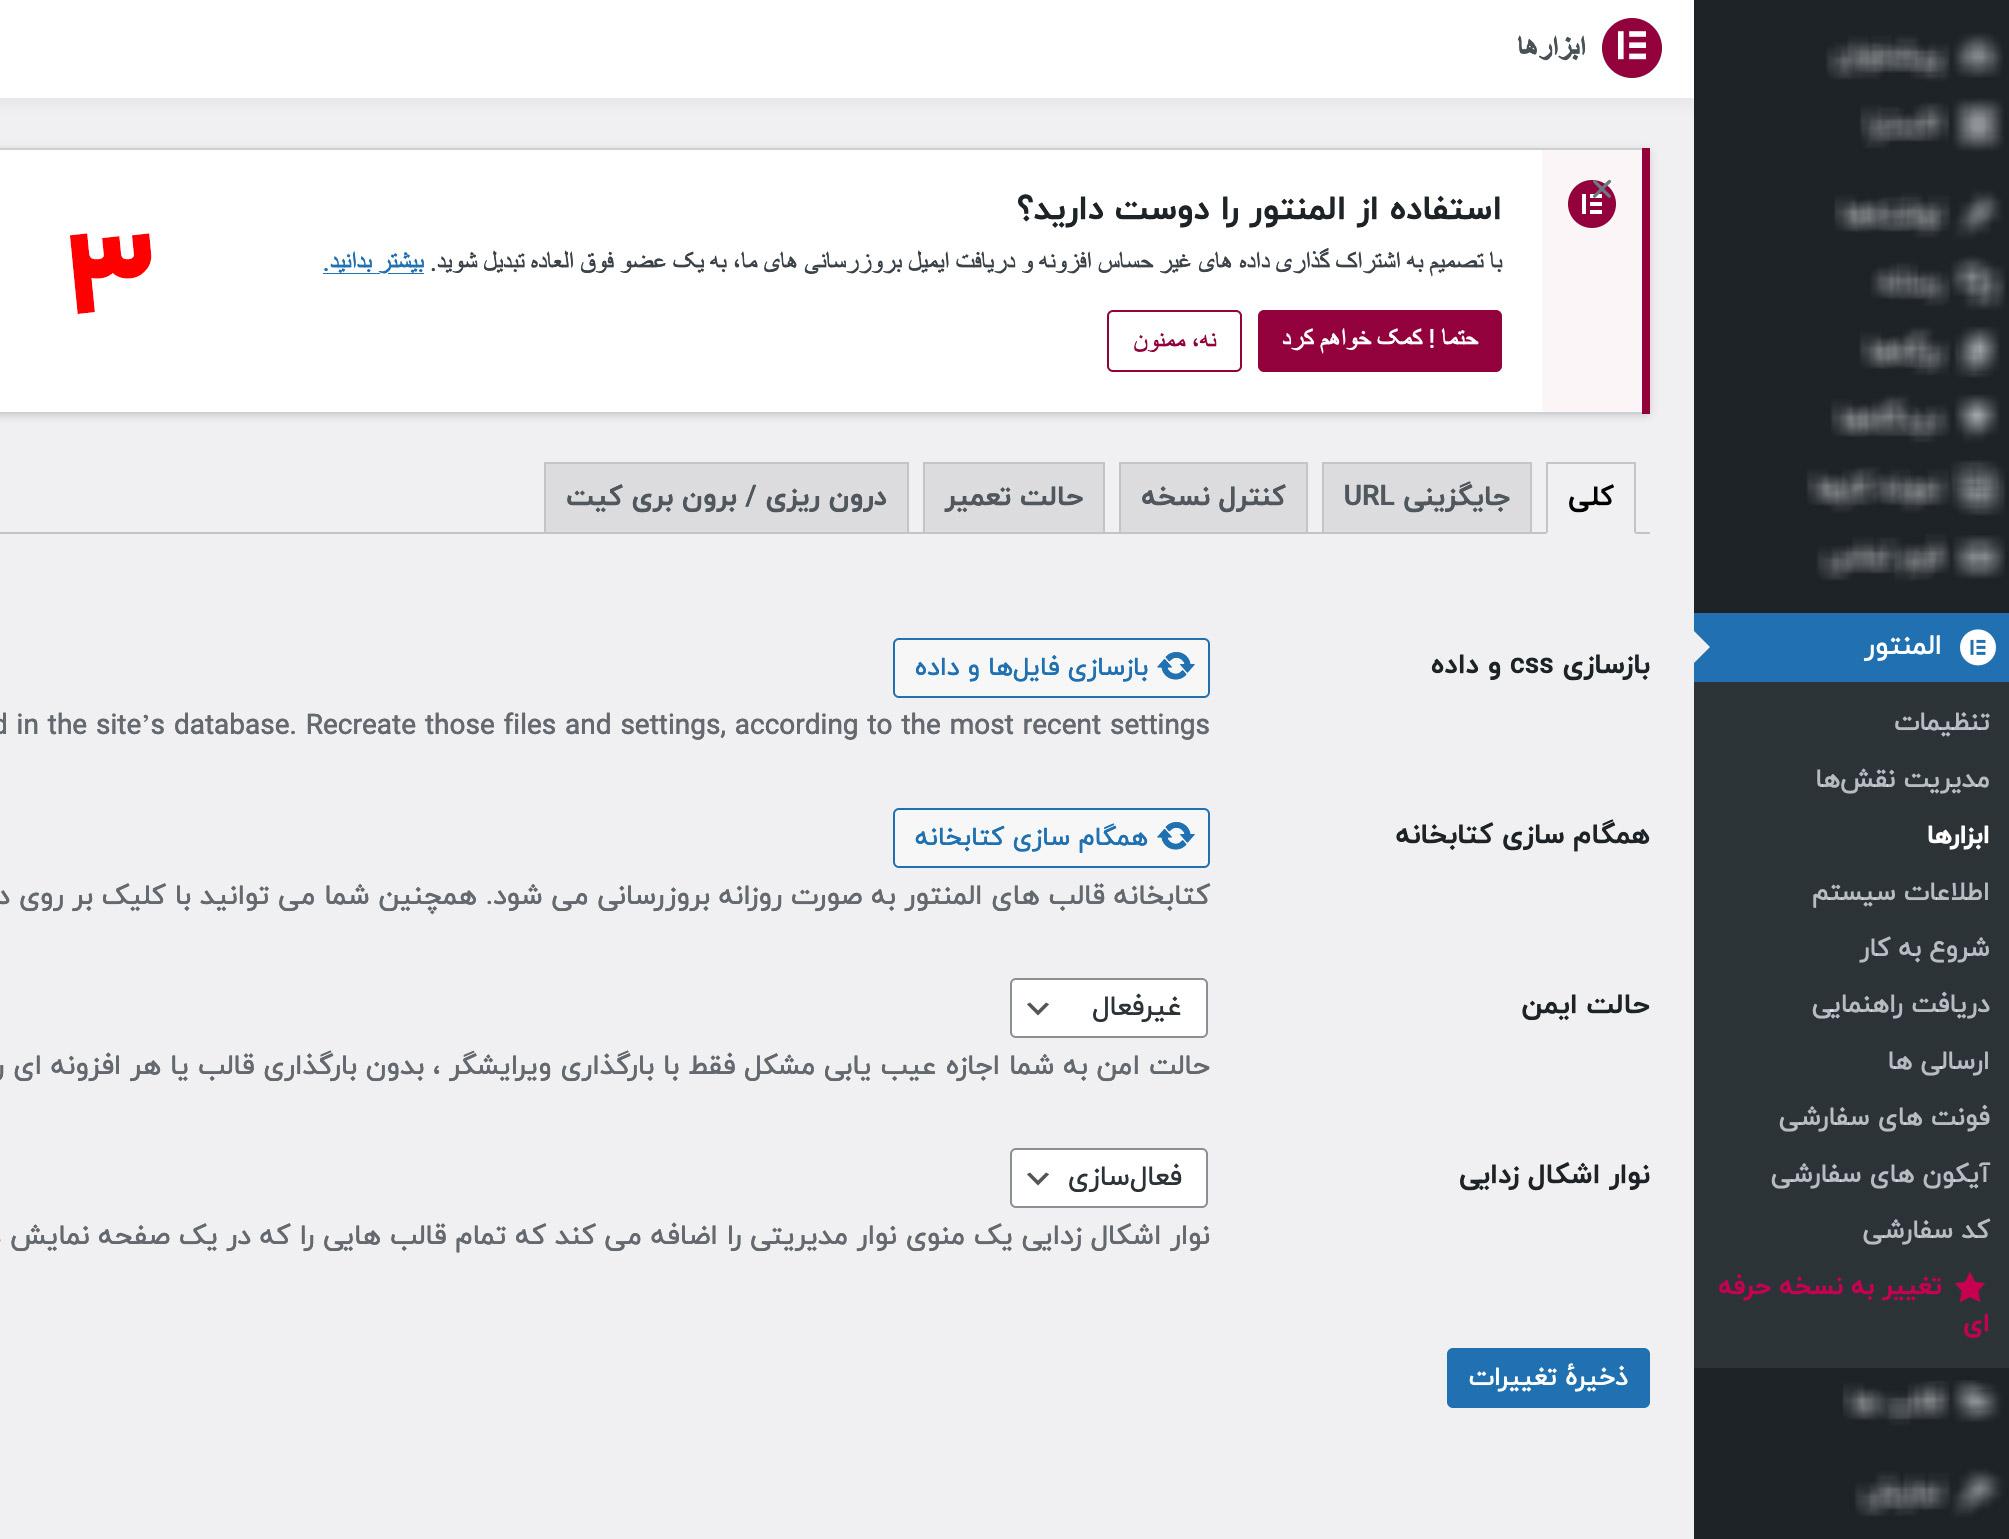Image resolution: width=2009 pixels, height=1539 pixels.
Task: Click 'بازسازی css و داده' setting label
Action: tap(1540, 666)
